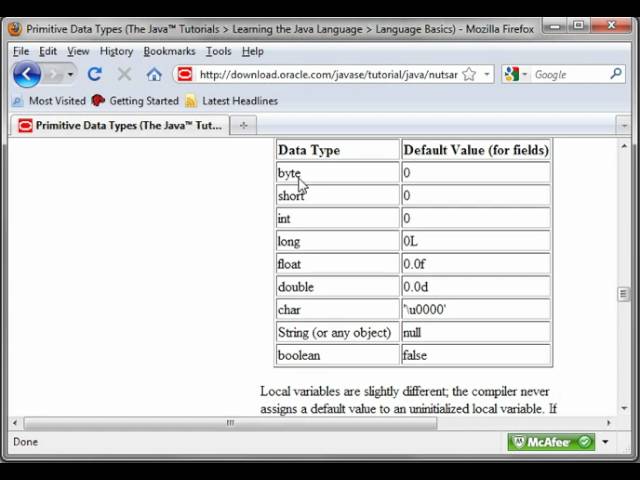Viewport: 640px width, 480px height.
Task: Click the 'false' default value cell
Action: (x=476, y=355)
